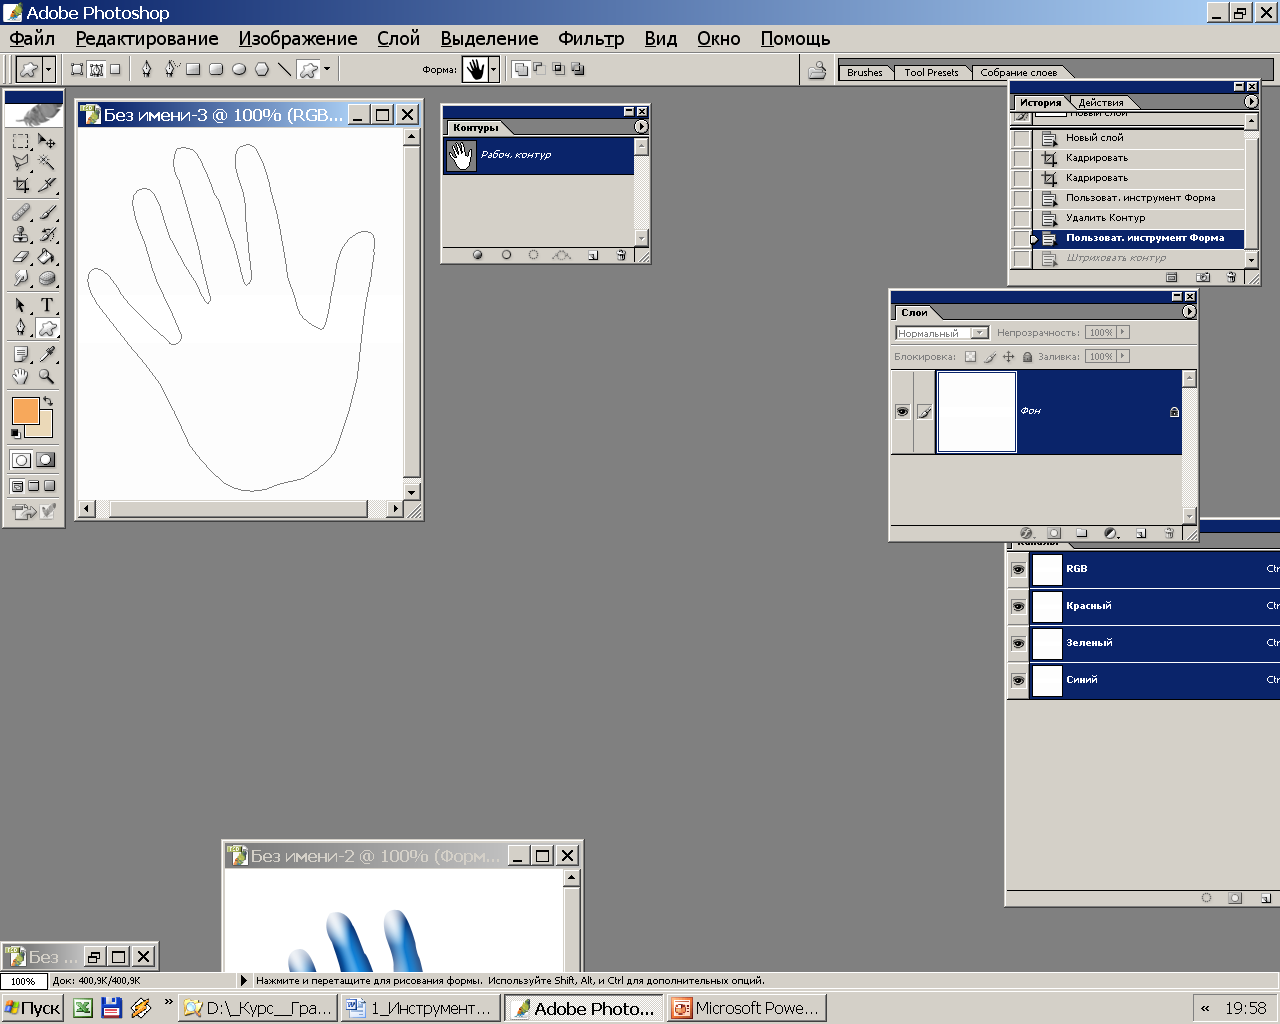The image size is (1280, 1024).
Task: Open the Редактирование menu
Action: (147, 38)
